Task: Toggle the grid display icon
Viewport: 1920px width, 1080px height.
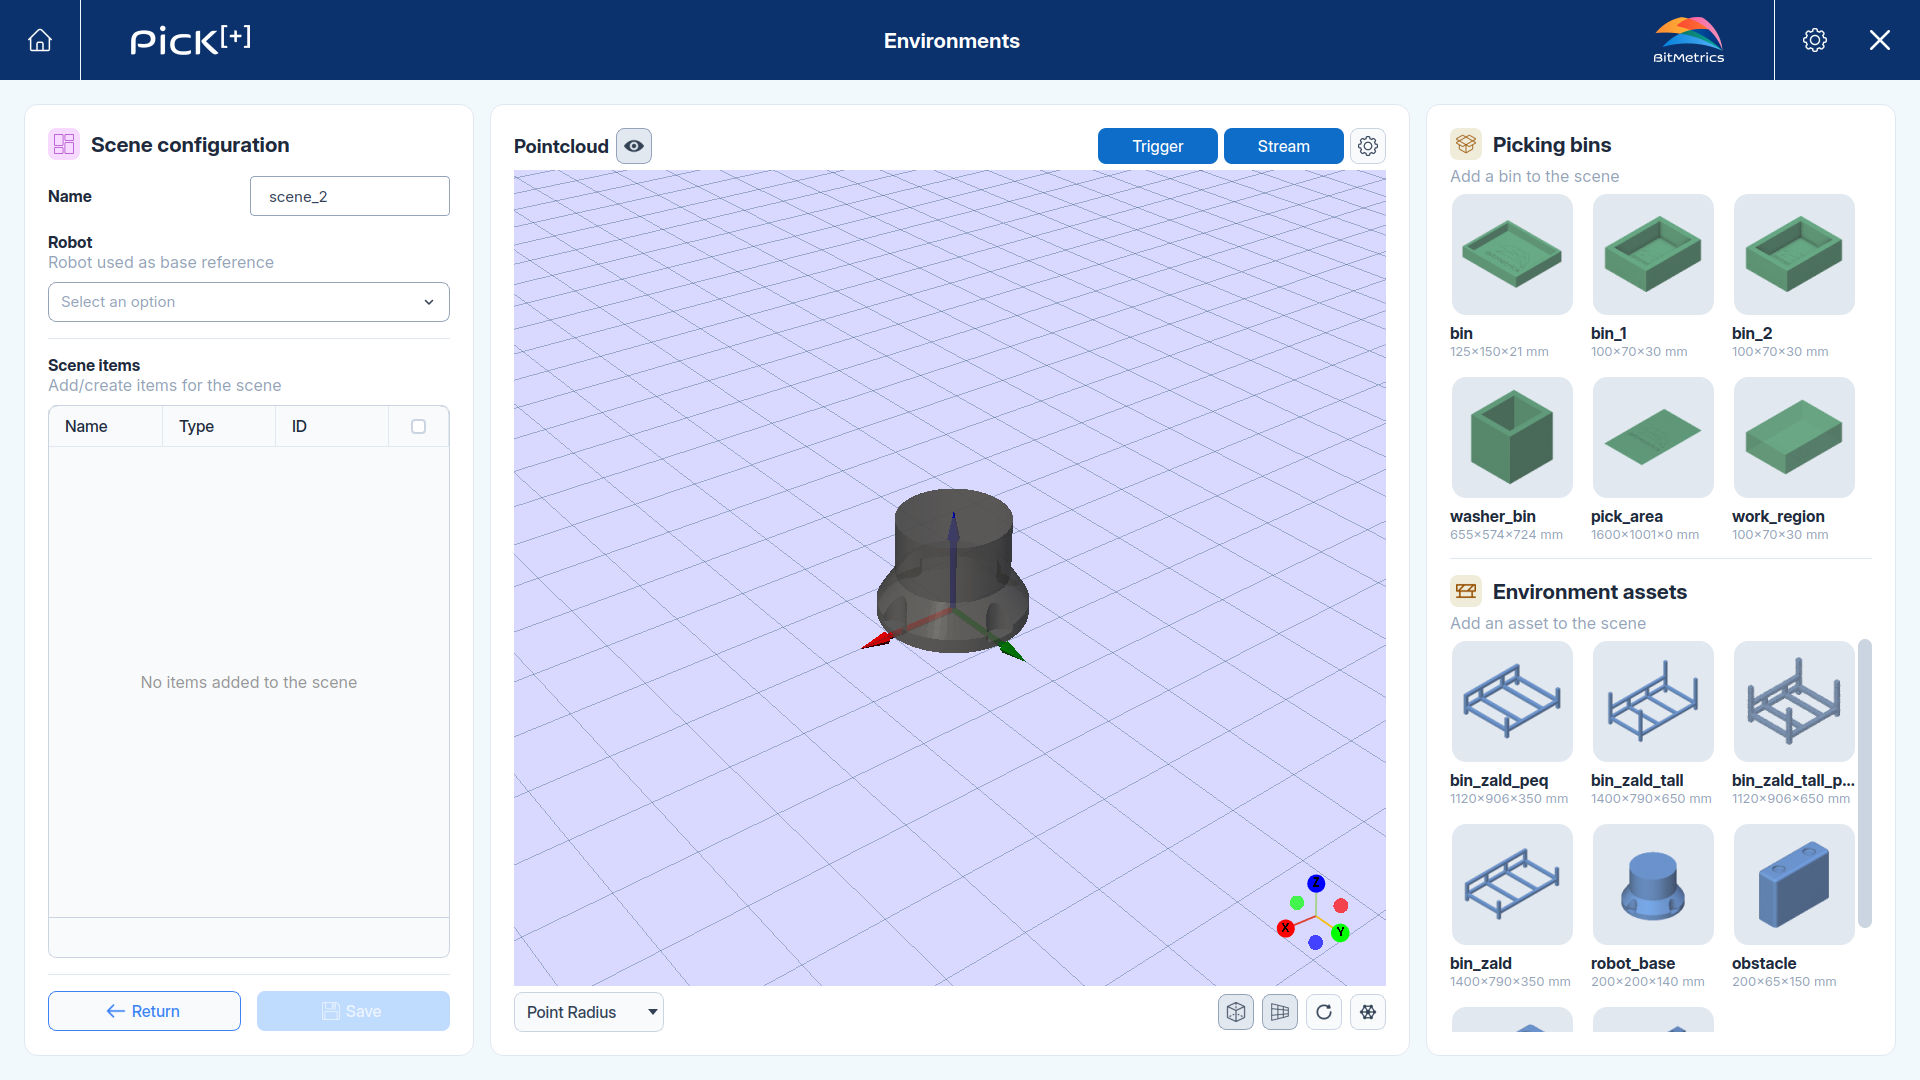Action: pos(1280,1012)
